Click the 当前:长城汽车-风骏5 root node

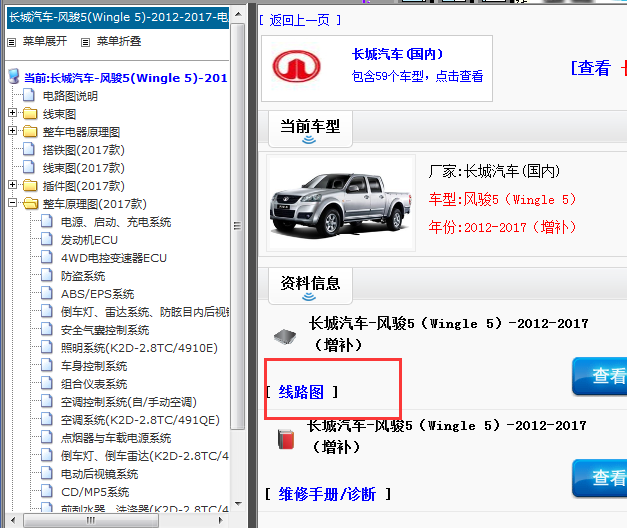click(126, 78)
